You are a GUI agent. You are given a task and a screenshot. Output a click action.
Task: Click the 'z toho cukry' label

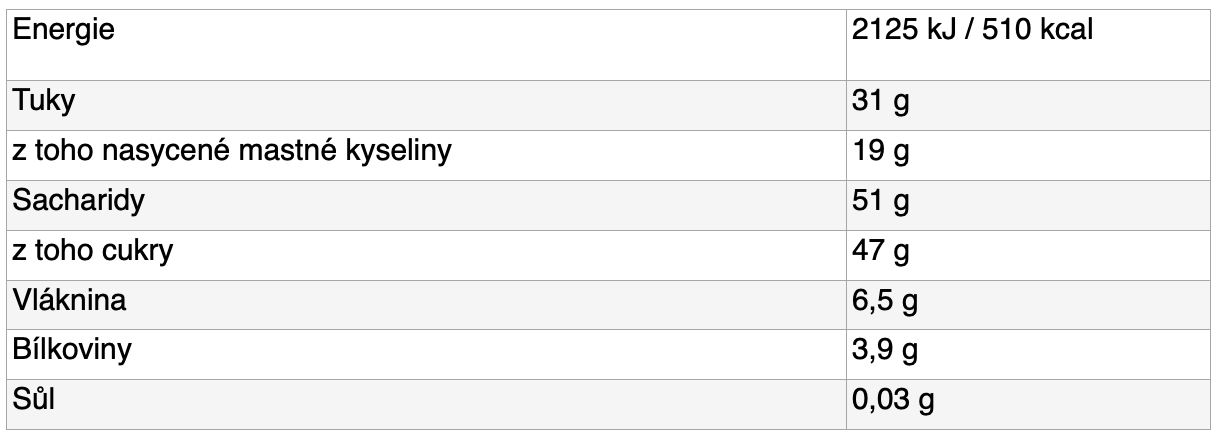tap(93, 250)
